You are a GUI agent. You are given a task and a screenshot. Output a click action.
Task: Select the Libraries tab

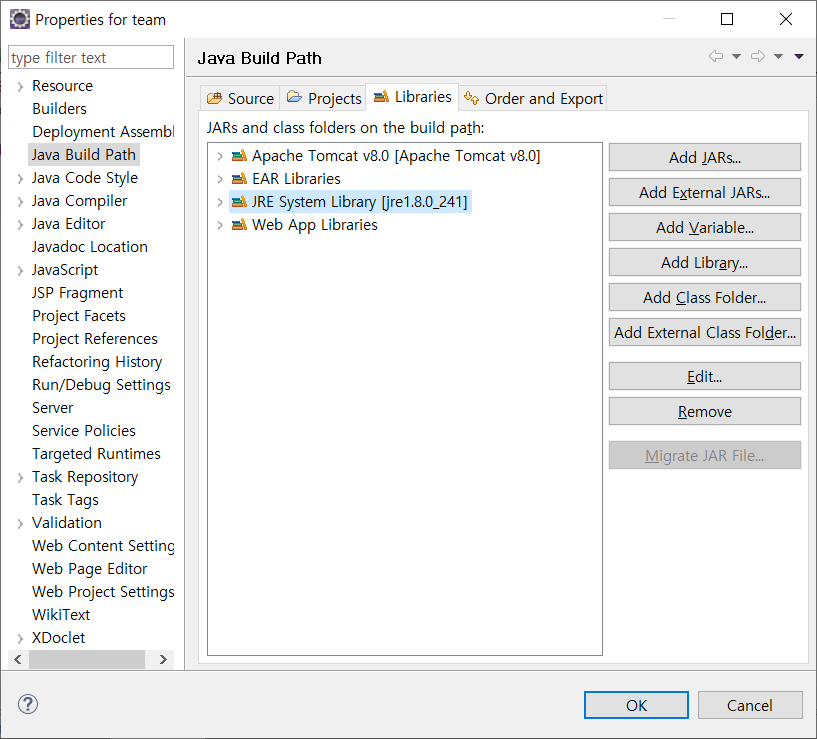pyautogui.click(x=412, y=97)
